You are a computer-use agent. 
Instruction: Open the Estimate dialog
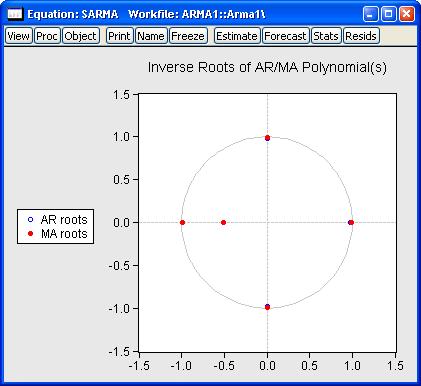click(237, 36)
